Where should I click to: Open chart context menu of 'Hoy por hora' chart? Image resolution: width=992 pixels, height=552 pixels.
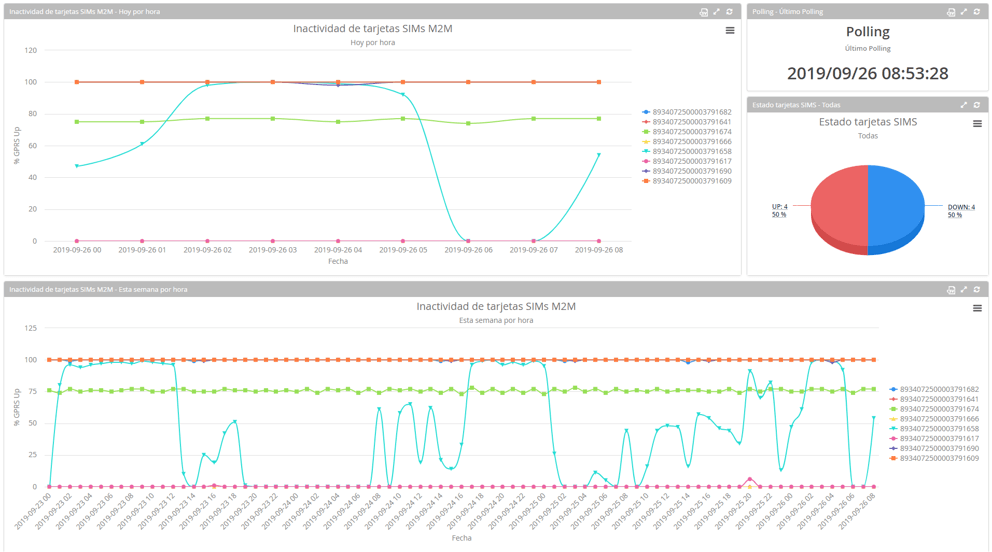[x=730, y=31]
